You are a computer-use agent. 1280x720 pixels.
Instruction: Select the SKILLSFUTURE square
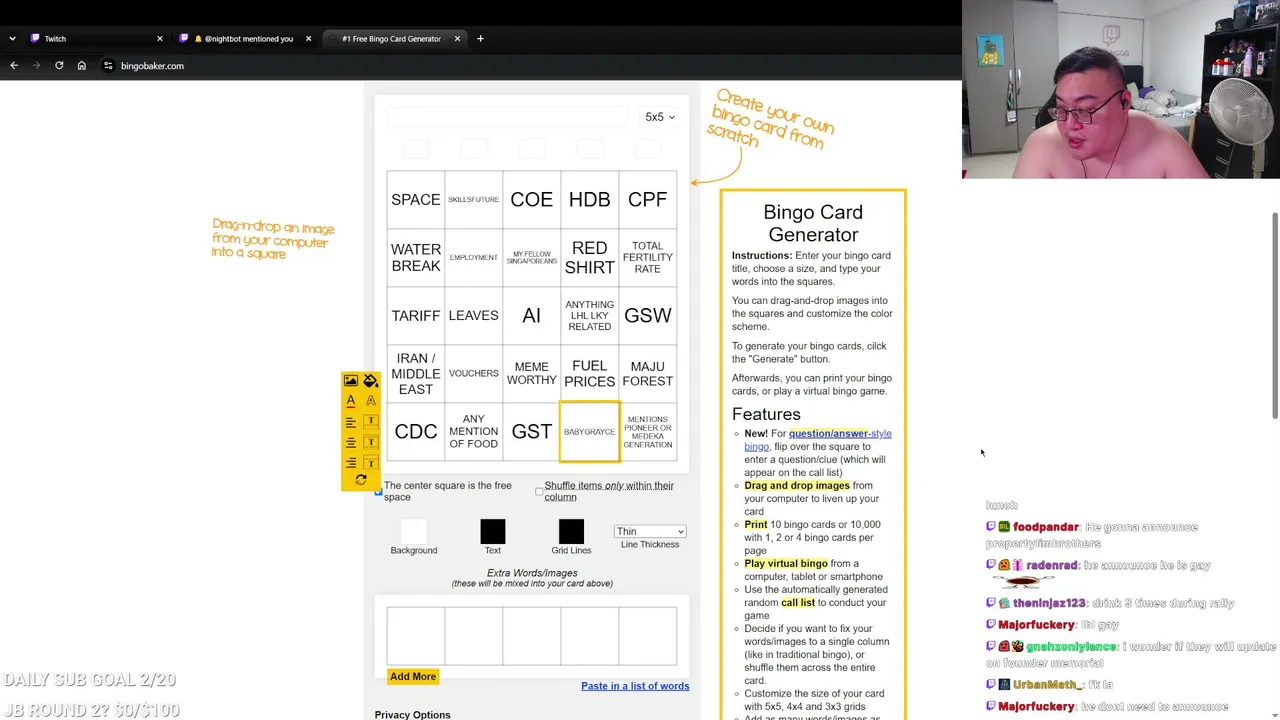474,200
